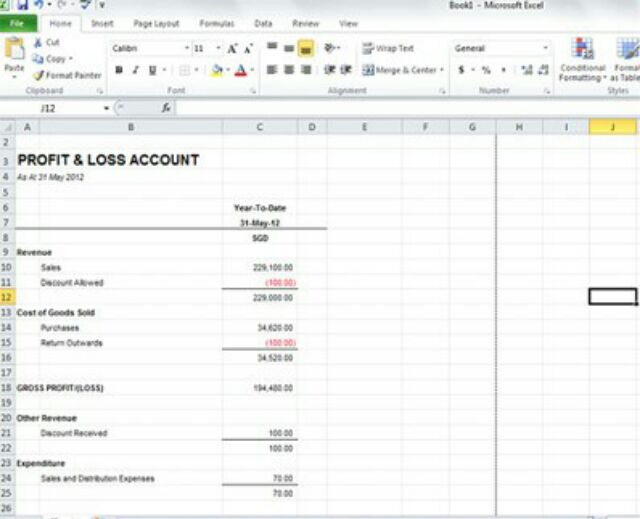
Task: Open the green File button
Action: point(18,22)
